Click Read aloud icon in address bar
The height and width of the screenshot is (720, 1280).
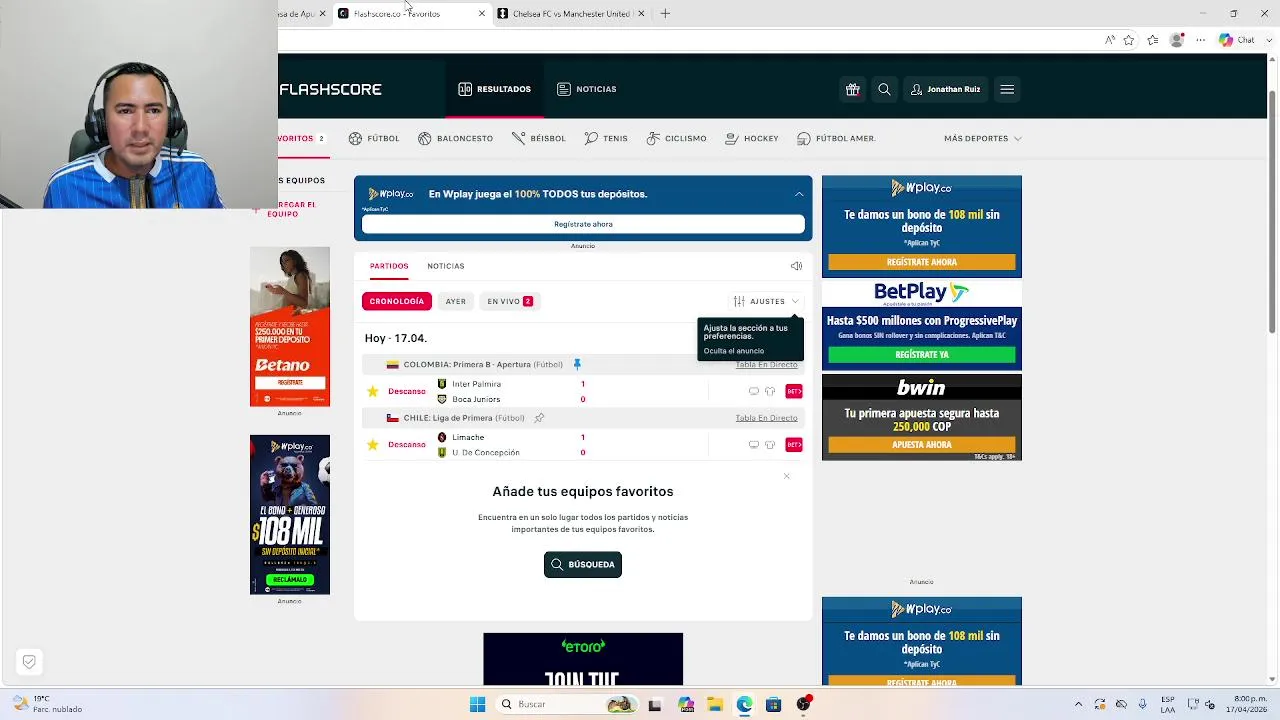[1109, 40]
